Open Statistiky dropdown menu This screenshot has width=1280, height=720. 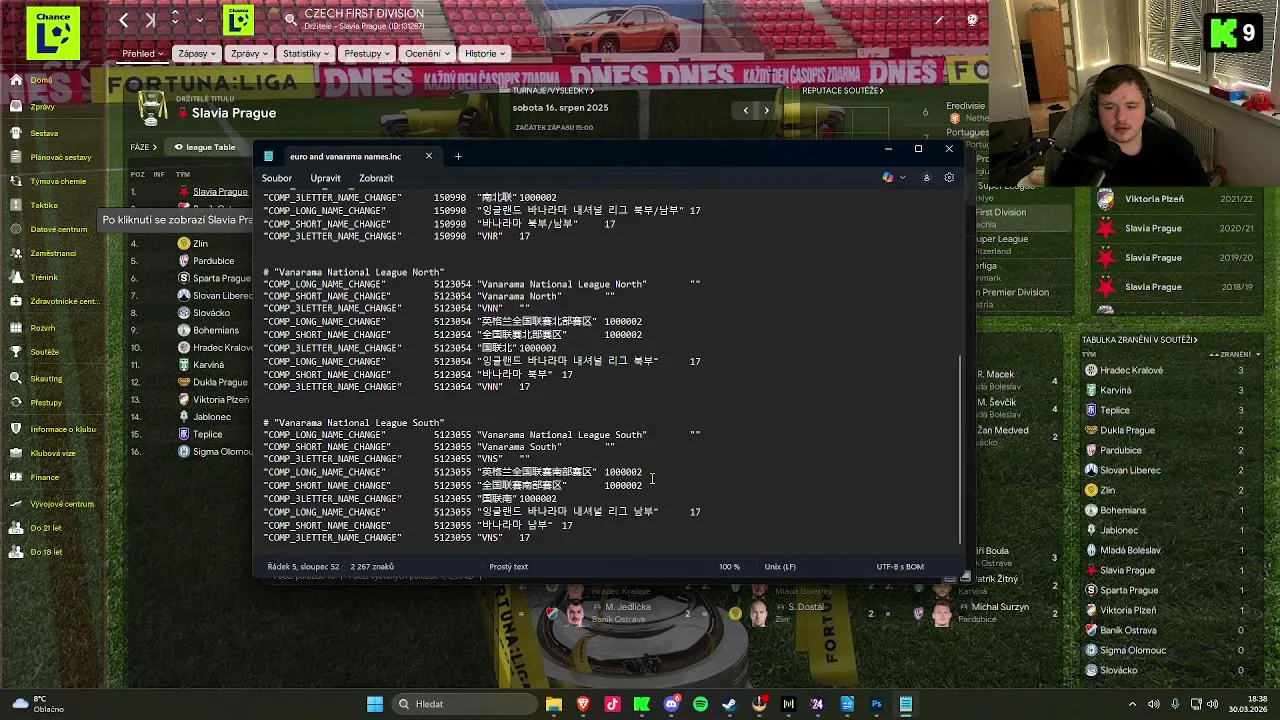(306, 53)
